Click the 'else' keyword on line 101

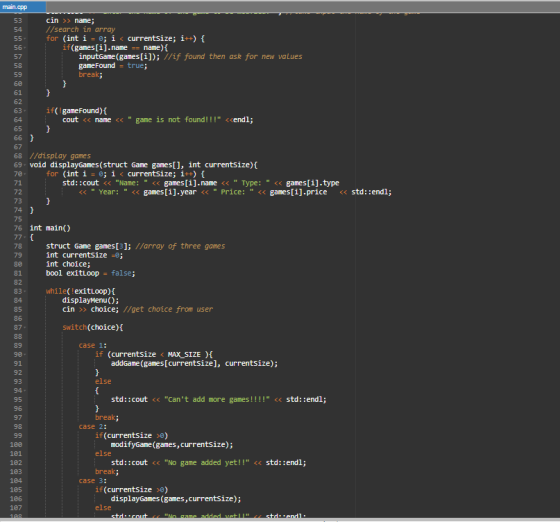click(103, 454)
